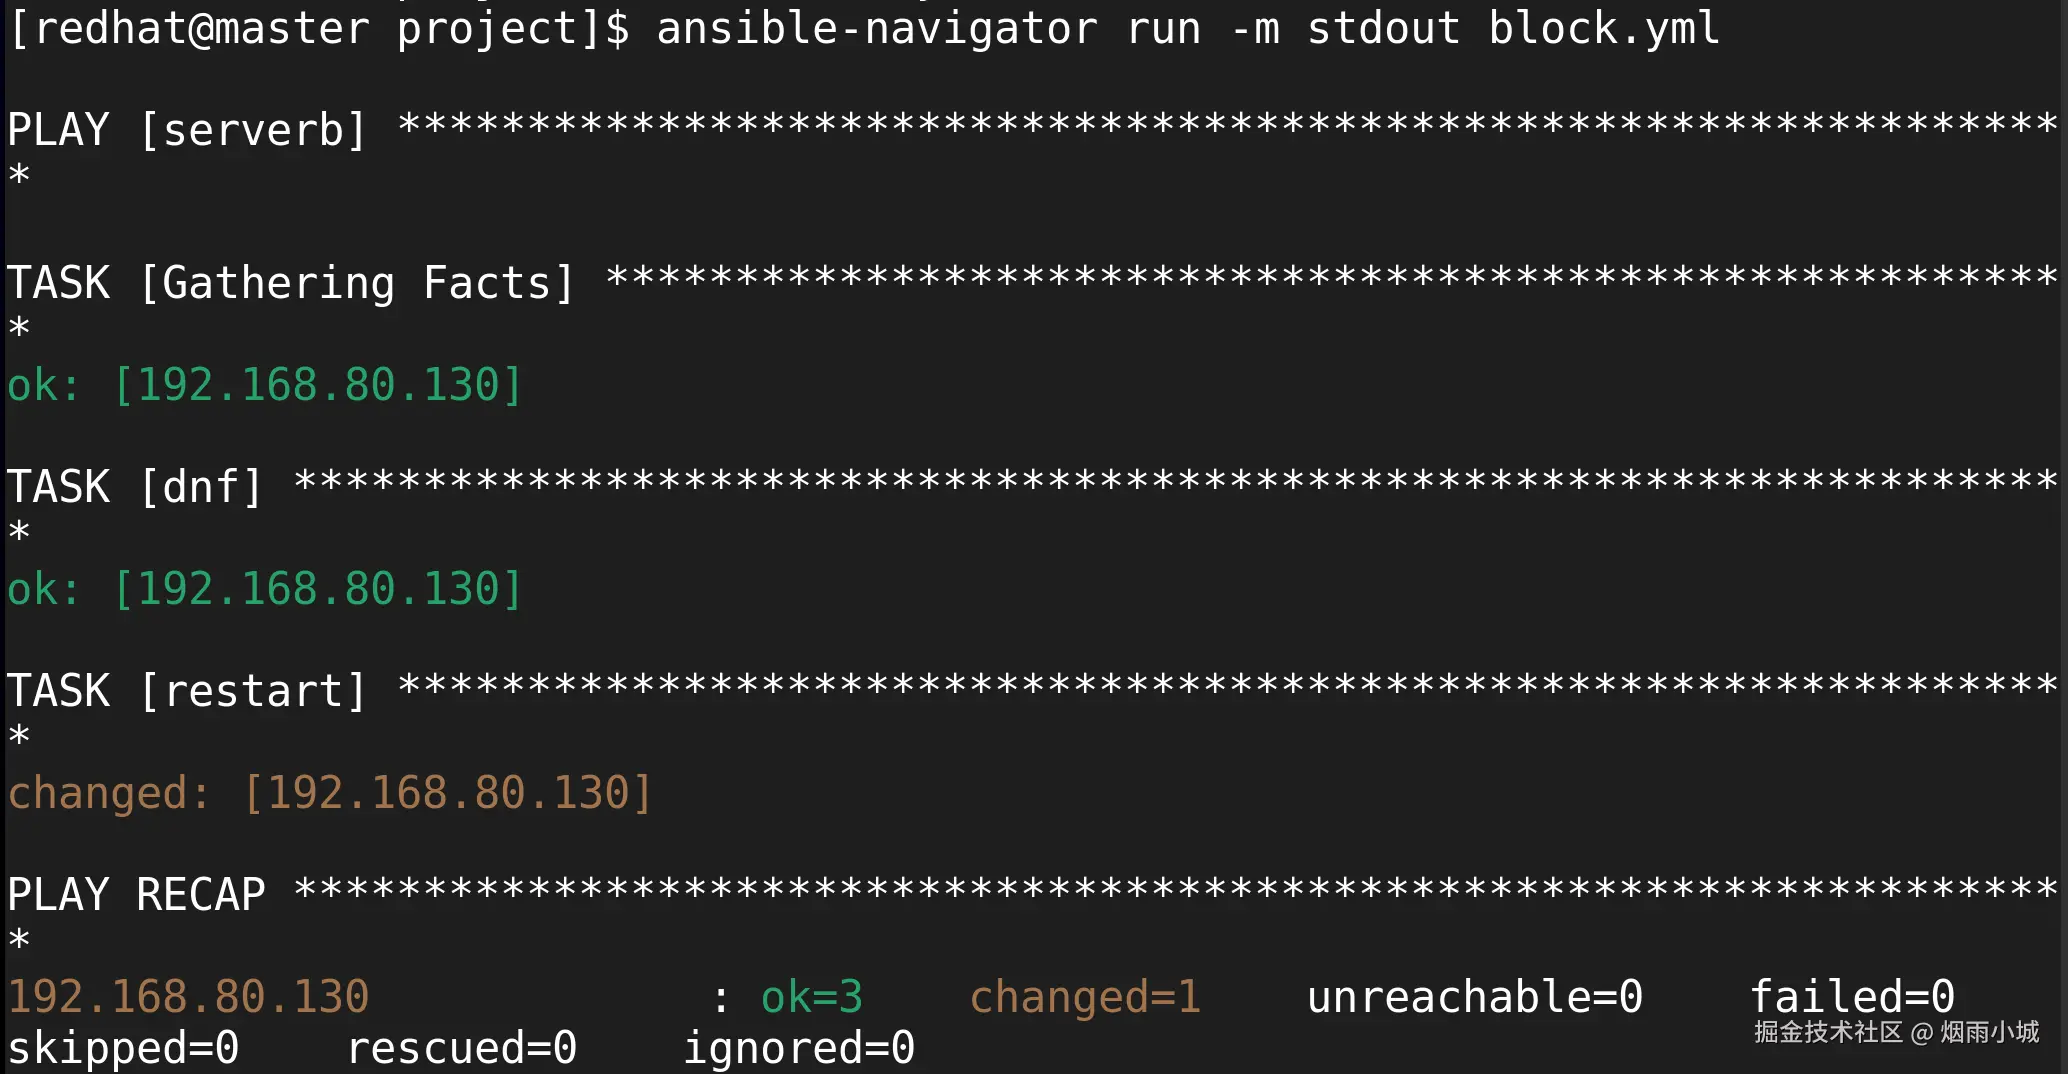
Task: Click the ok result under the dnf task
Action: [265, 590]
